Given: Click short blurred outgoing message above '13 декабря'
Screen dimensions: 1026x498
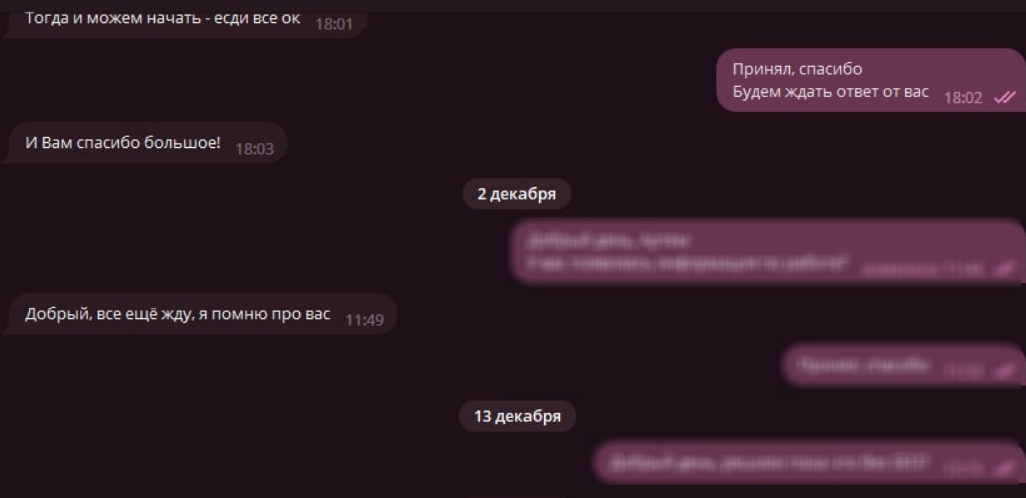Looking at the screenshot, I should pos(904,365).
